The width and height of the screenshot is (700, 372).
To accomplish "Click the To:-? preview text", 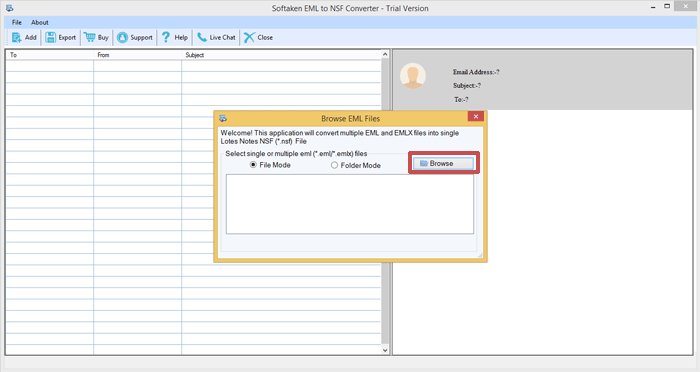I will (461, 100).
